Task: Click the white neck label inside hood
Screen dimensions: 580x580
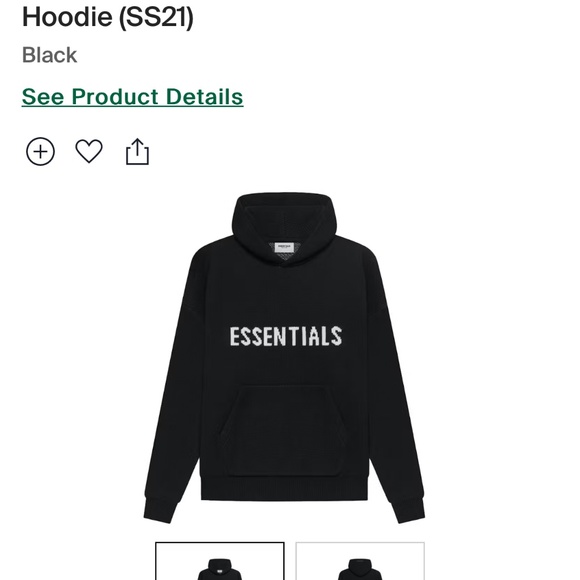Action: tap(284, 248)
